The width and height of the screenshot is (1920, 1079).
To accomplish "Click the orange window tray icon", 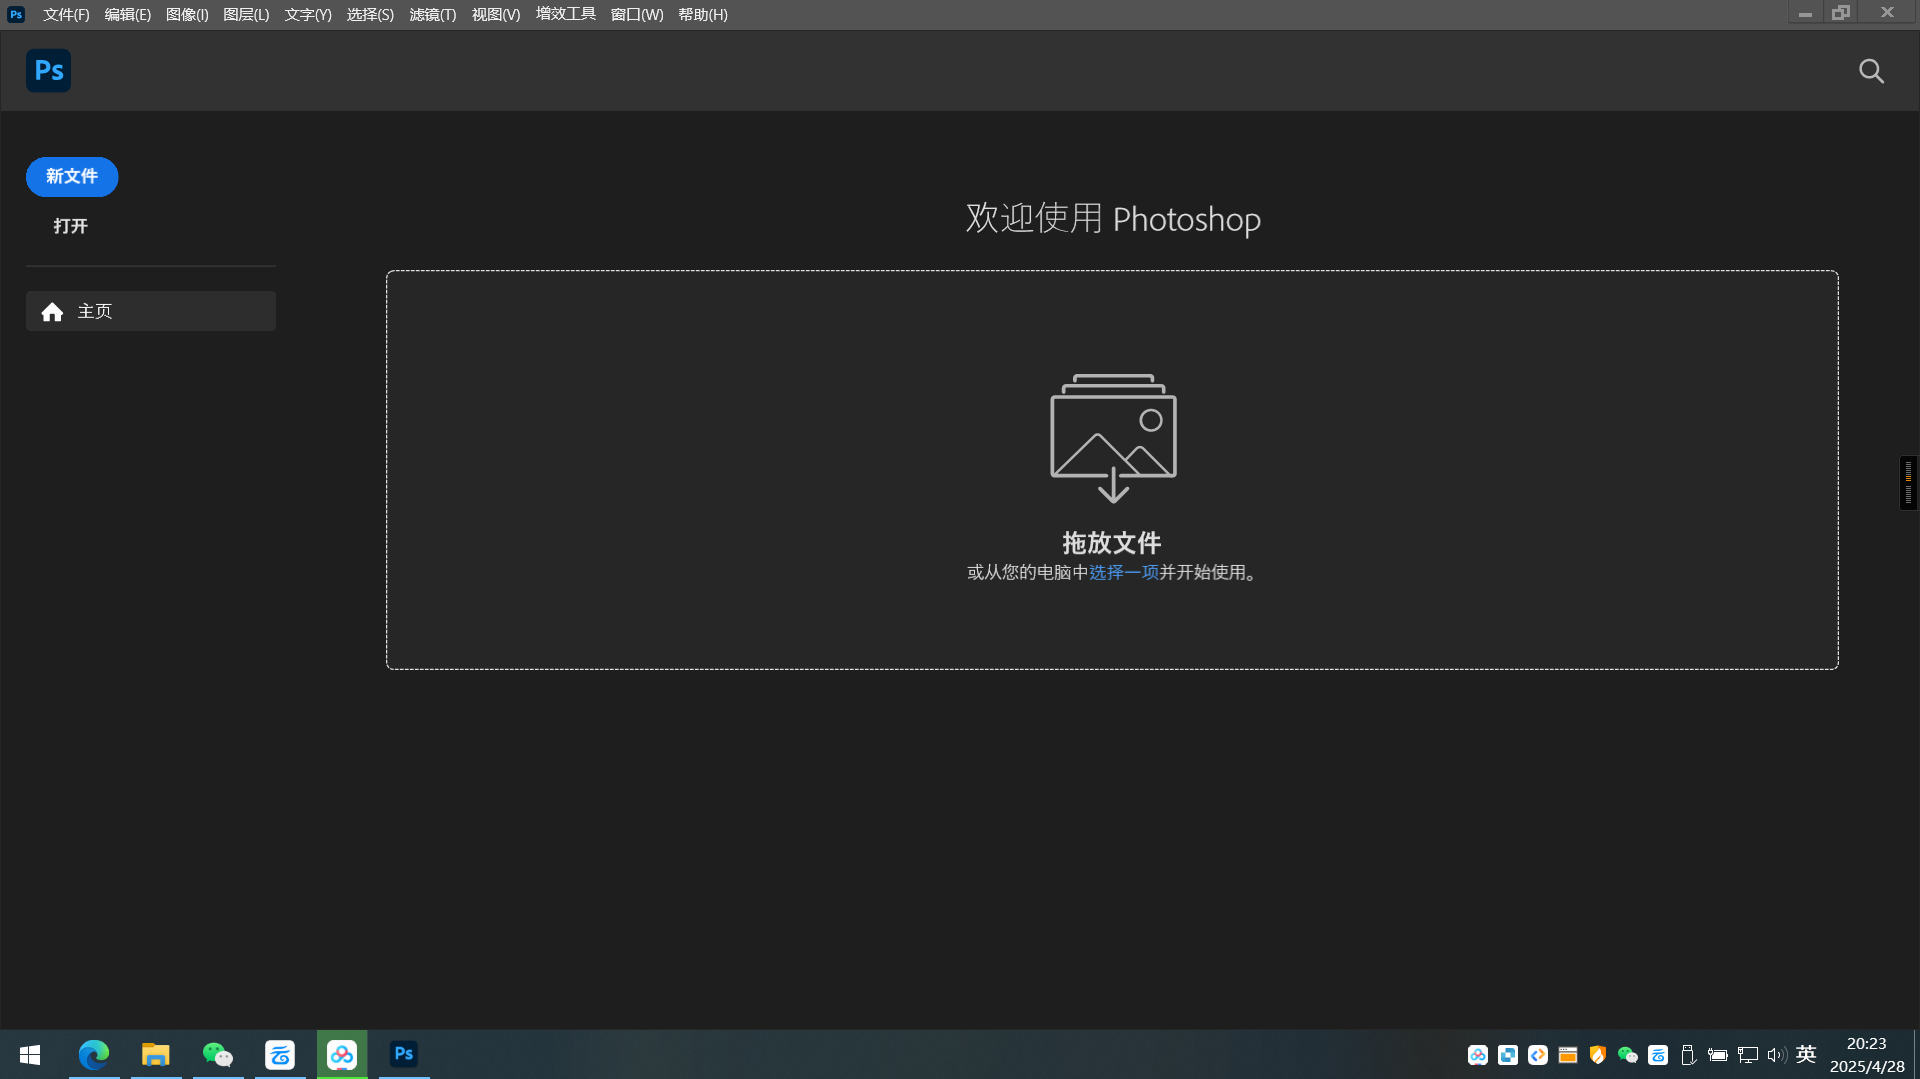I will (1568, 1055).
